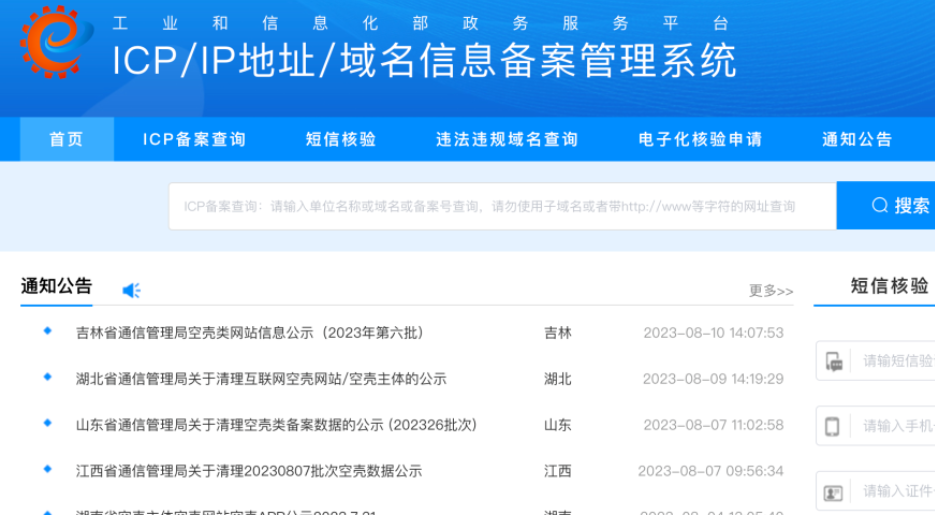Focus the 请输入手机 phone input field

[x=875, y=426]
